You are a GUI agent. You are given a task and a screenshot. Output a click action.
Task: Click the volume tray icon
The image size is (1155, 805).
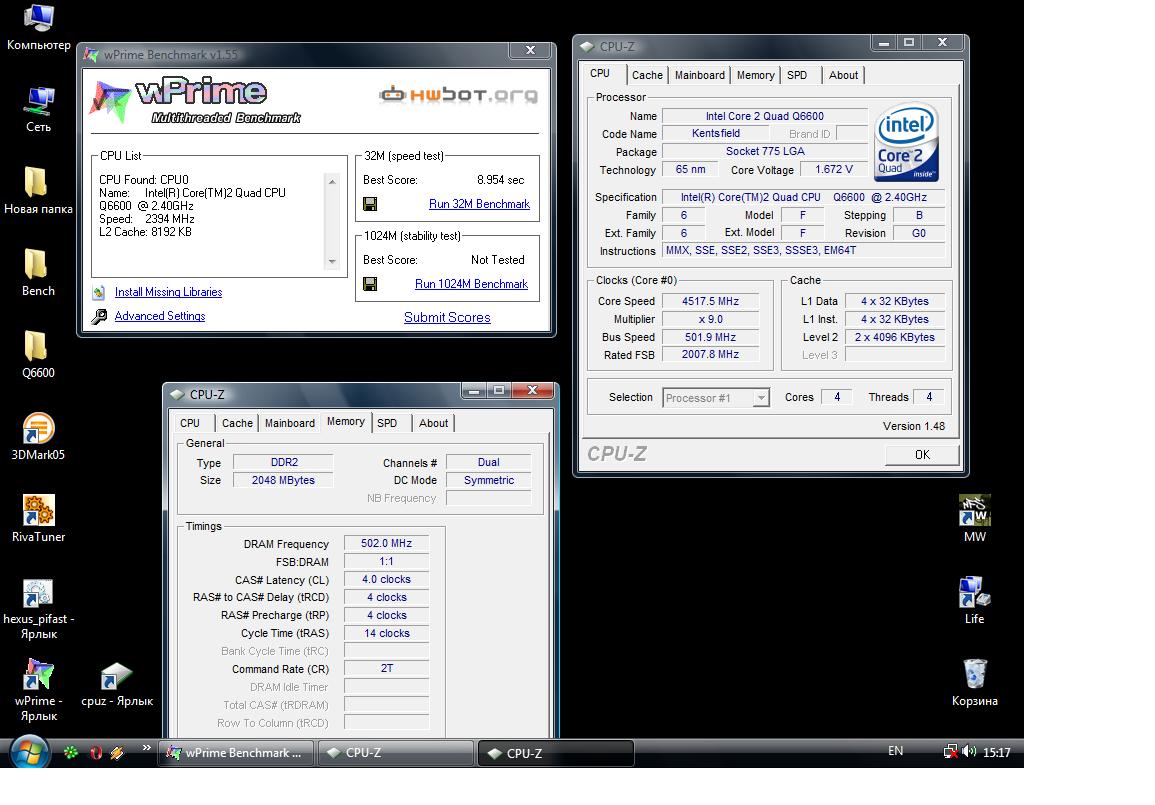969,751
